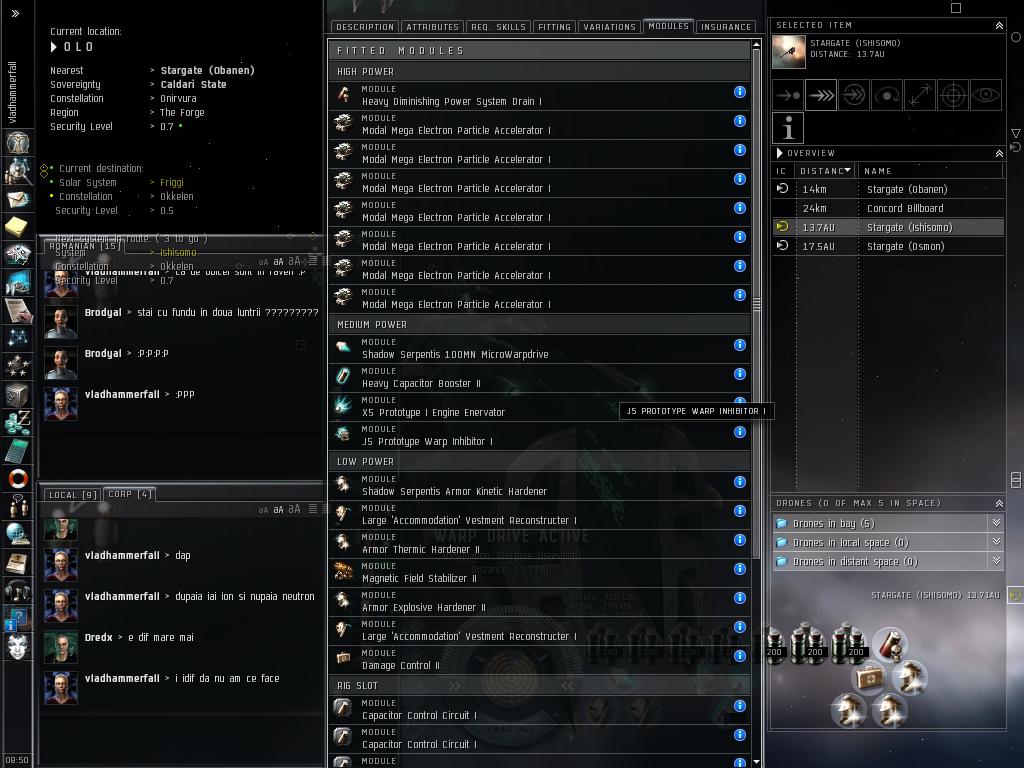Click Show Info button in Selected Item

[x=788, y=128]
